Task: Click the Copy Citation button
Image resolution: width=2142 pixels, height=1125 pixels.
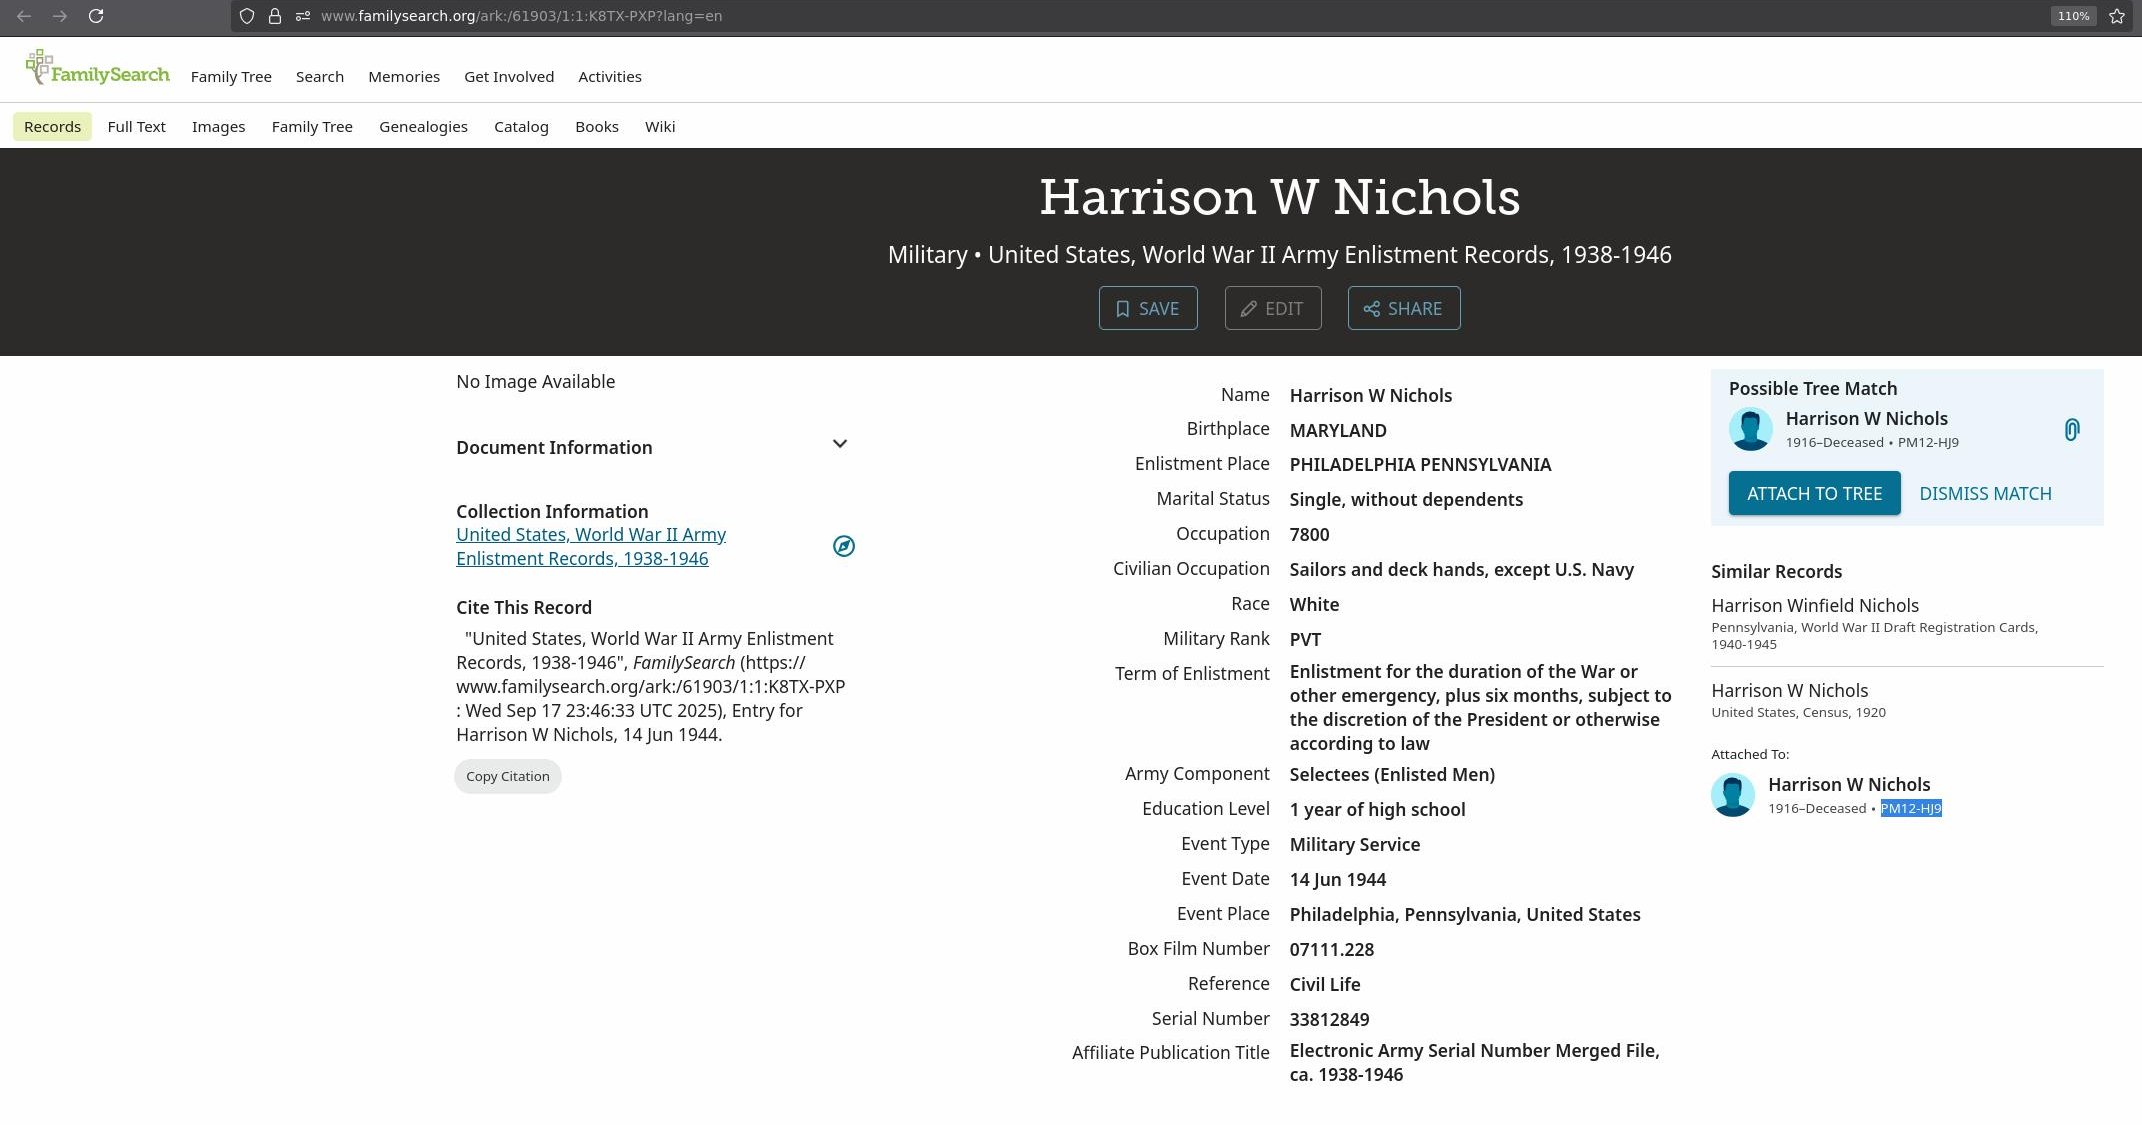Action: point(508,776)
